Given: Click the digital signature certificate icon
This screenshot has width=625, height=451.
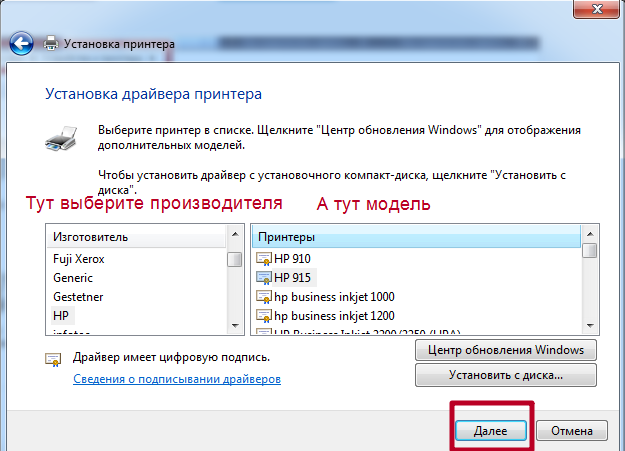Looking at the screenshot, I should (x=53, y=359).
